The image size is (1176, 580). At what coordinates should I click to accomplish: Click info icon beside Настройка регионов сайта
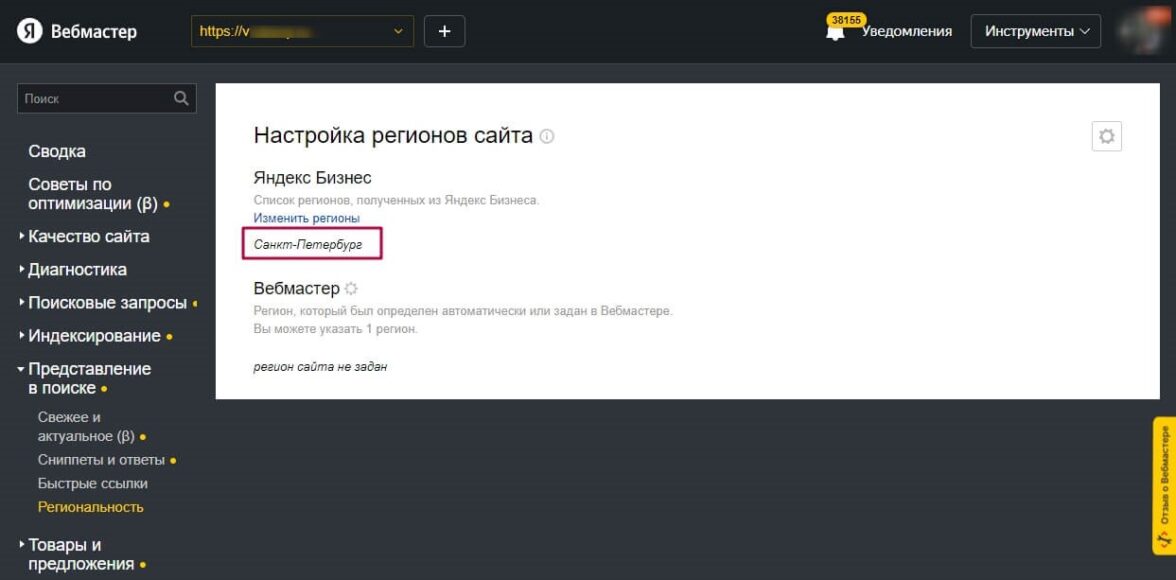547,137
